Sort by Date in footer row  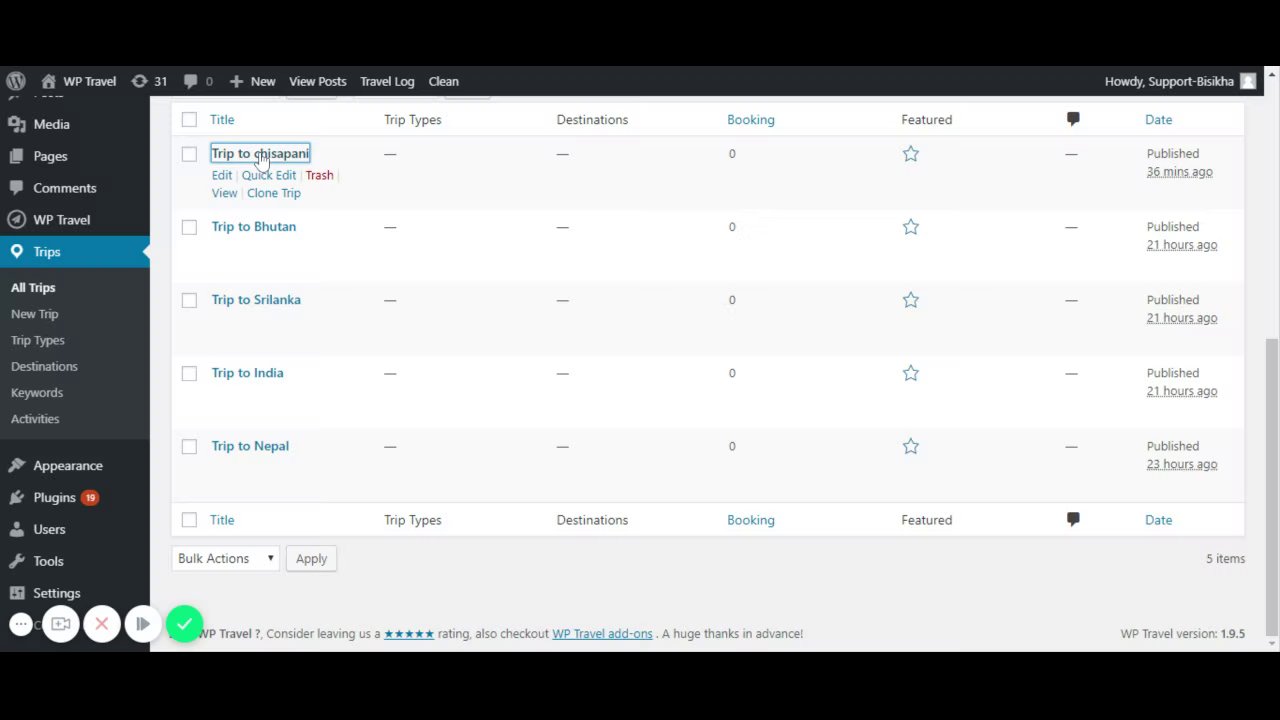[1158, 520]
